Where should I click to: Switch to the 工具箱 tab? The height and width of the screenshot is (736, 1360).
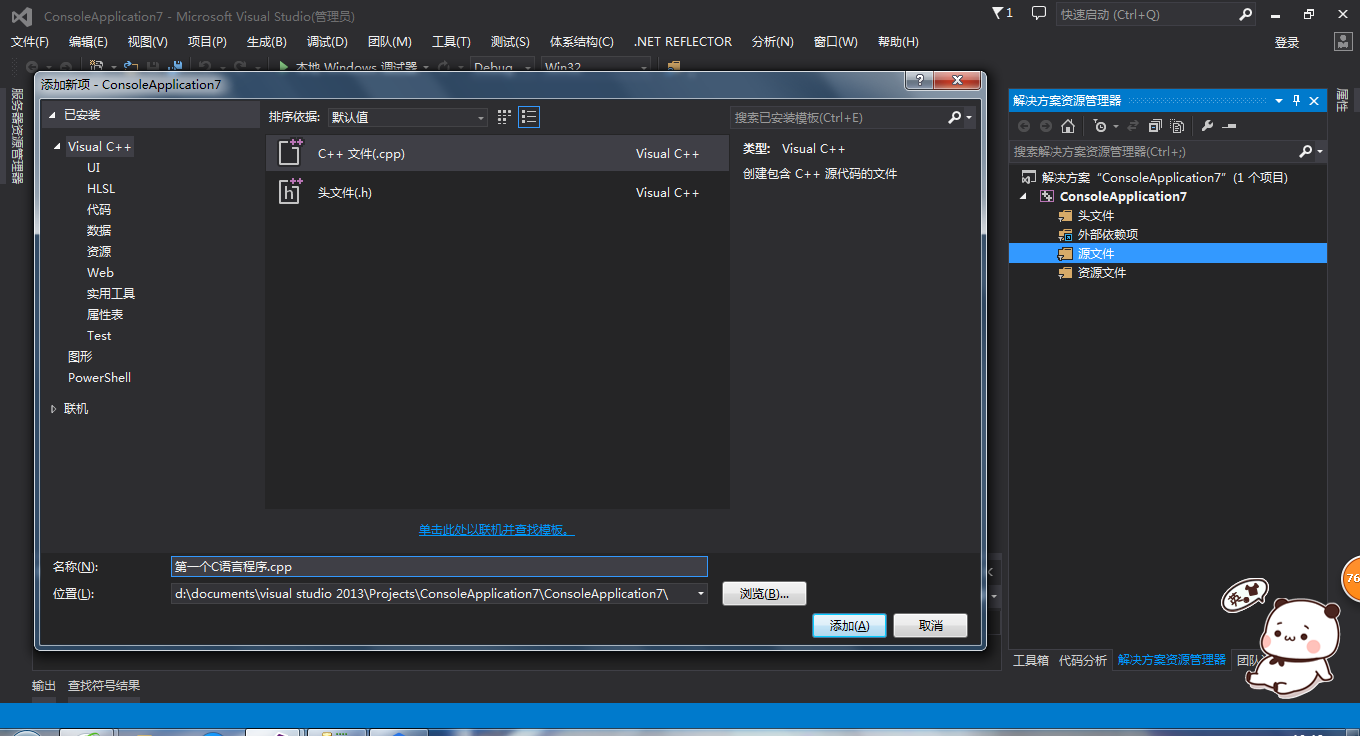(x=1031, y=660)
